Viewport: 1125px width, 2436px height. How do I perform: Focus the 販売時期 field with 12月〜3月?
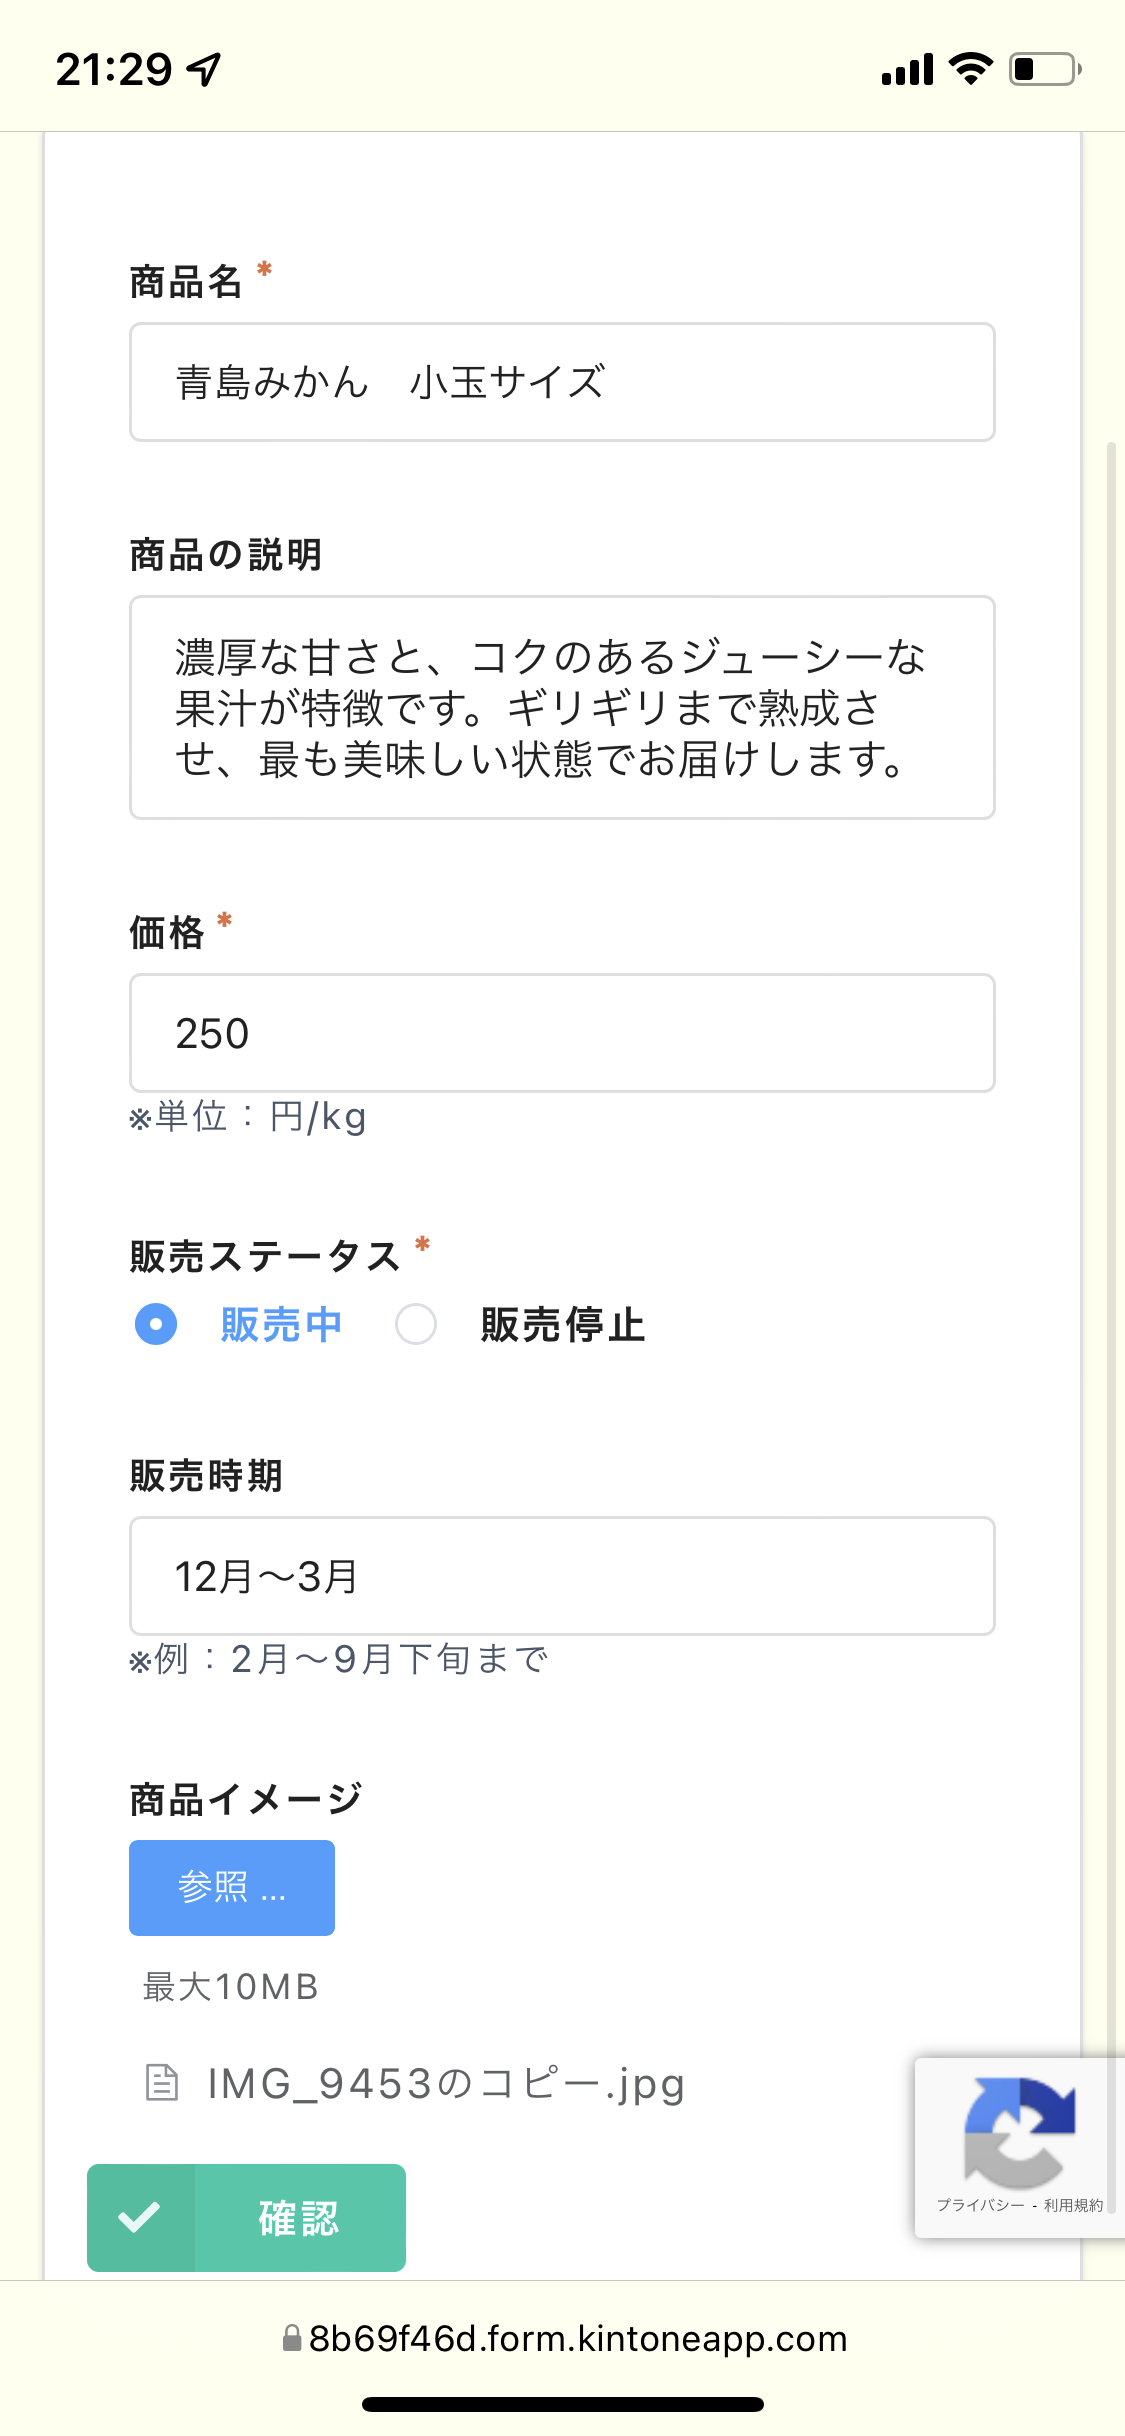coord(562,1576)
